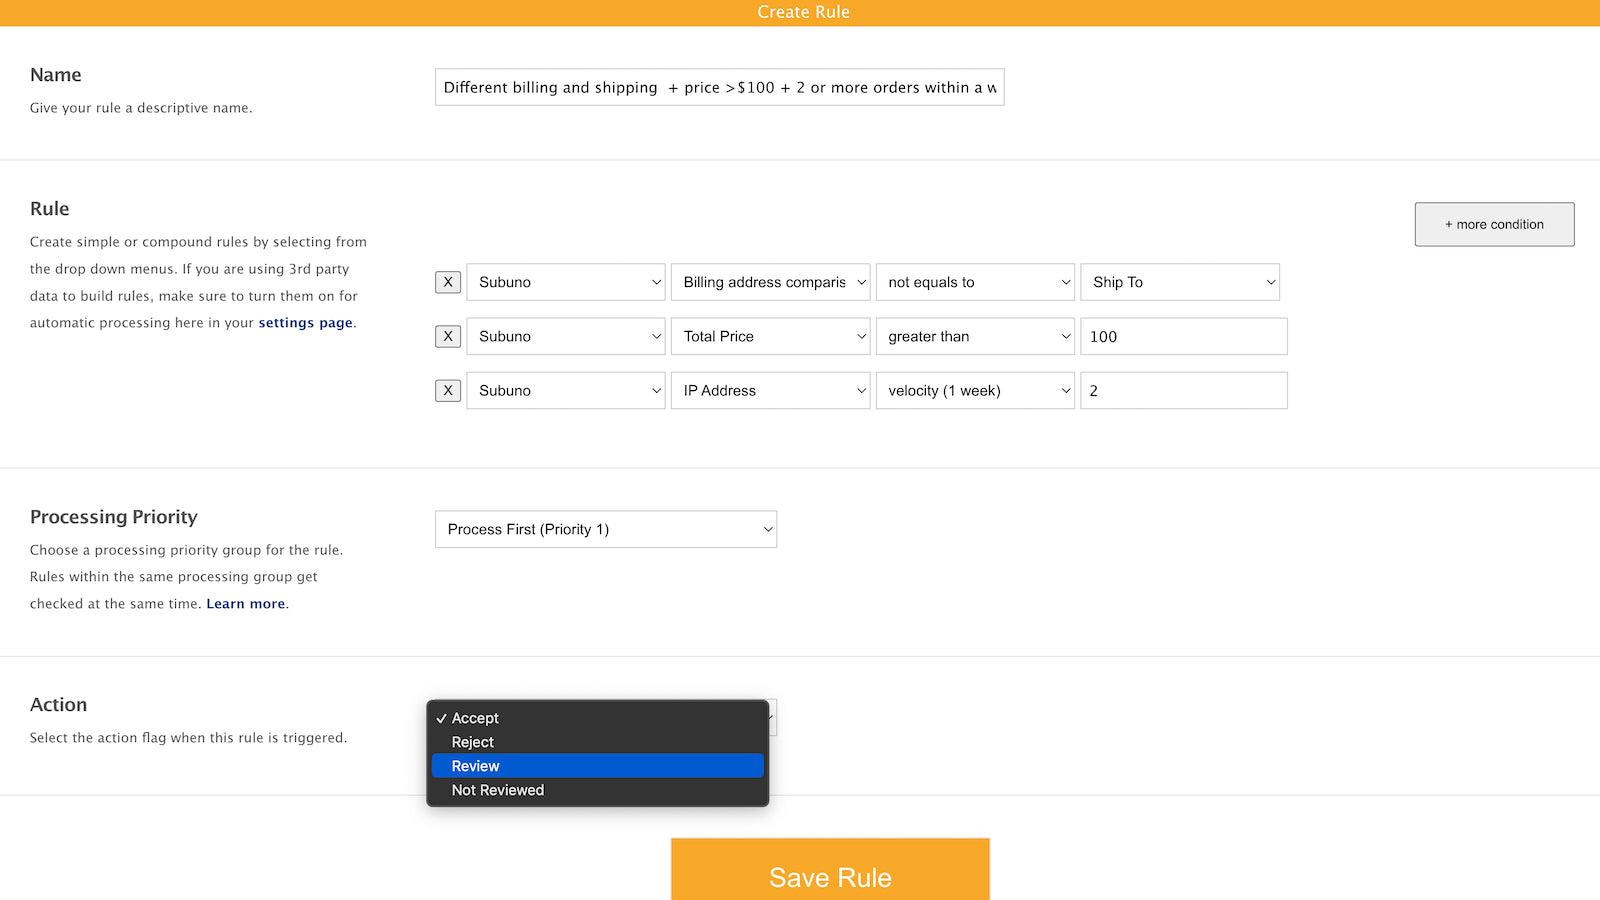Open the 'not equals to' operator dropdown

coord(974,282)
